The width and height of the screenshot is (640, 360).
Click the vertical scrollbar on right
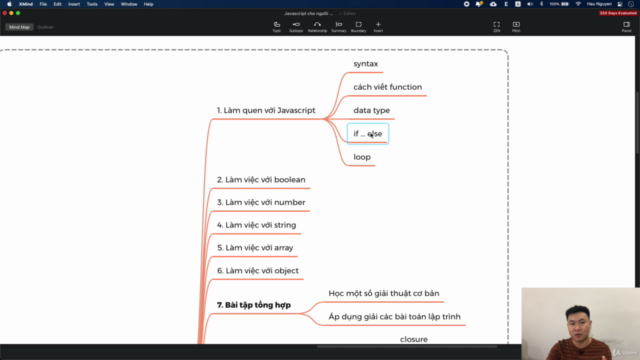click(638, 122)
